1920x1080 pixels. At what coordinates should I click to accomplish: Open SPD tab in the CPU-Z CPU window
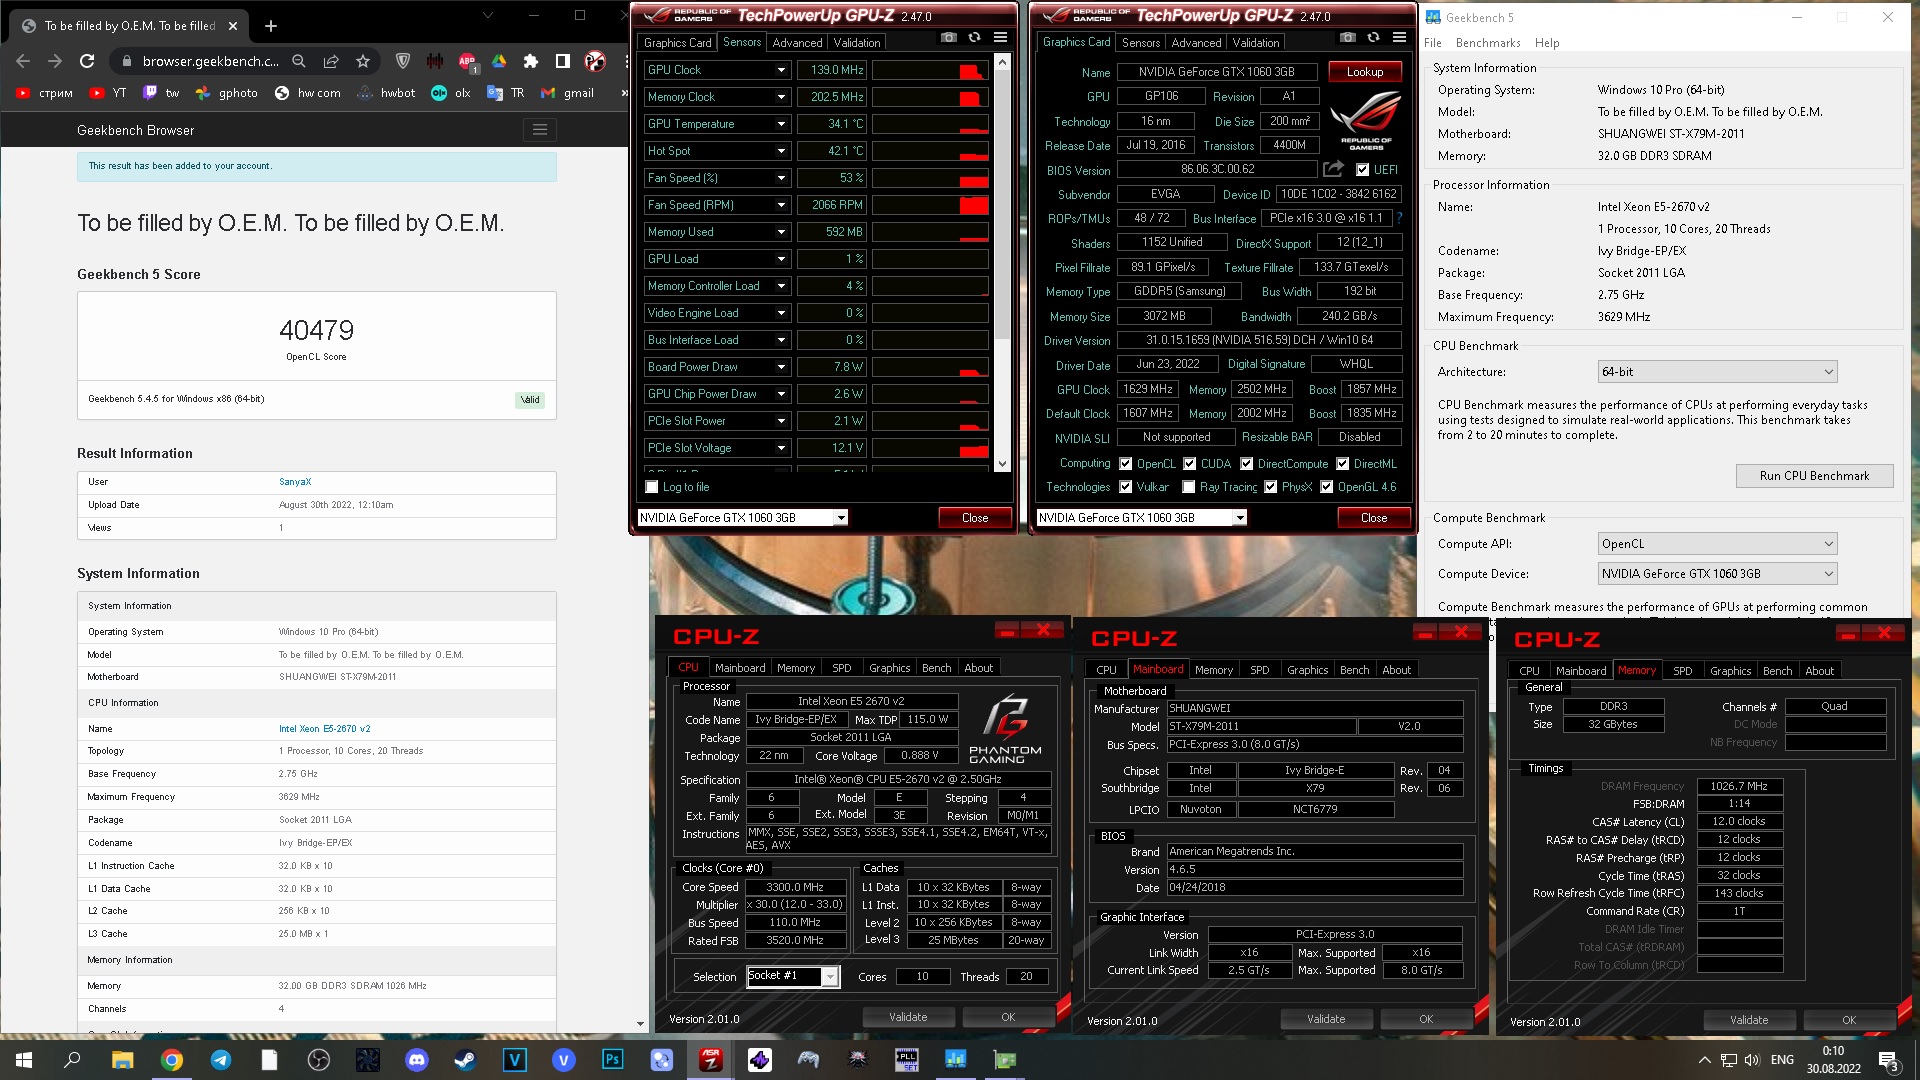[x=842, y=668]
